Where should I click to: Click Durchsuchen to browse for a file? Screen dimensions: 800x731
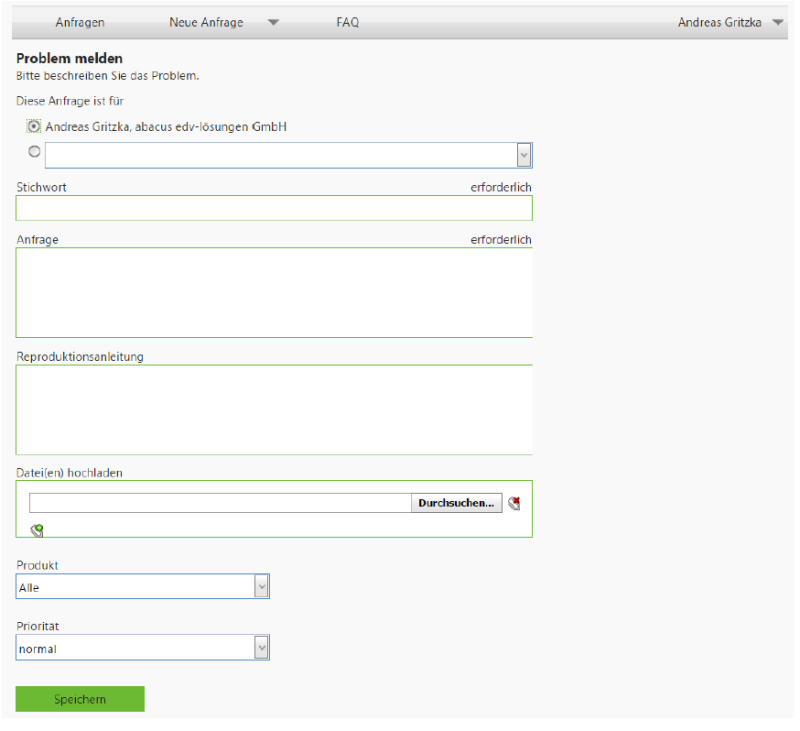(x=456, y=503)
